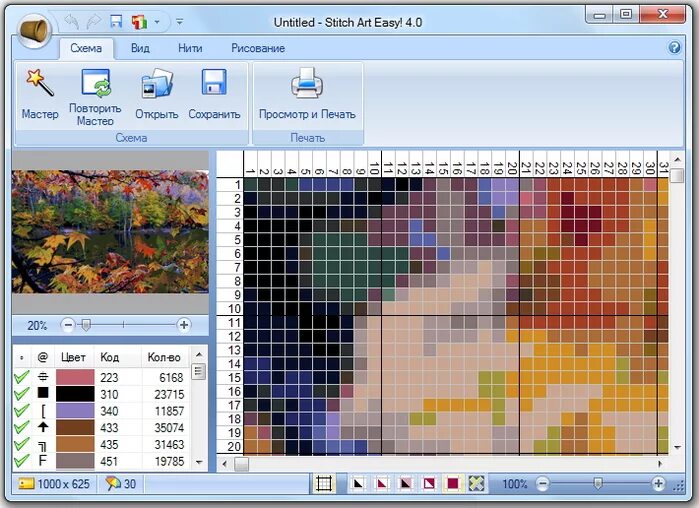699x508 pixels.
Task: Switch to the Рисование ribbon tab
Action: point(258,48)
